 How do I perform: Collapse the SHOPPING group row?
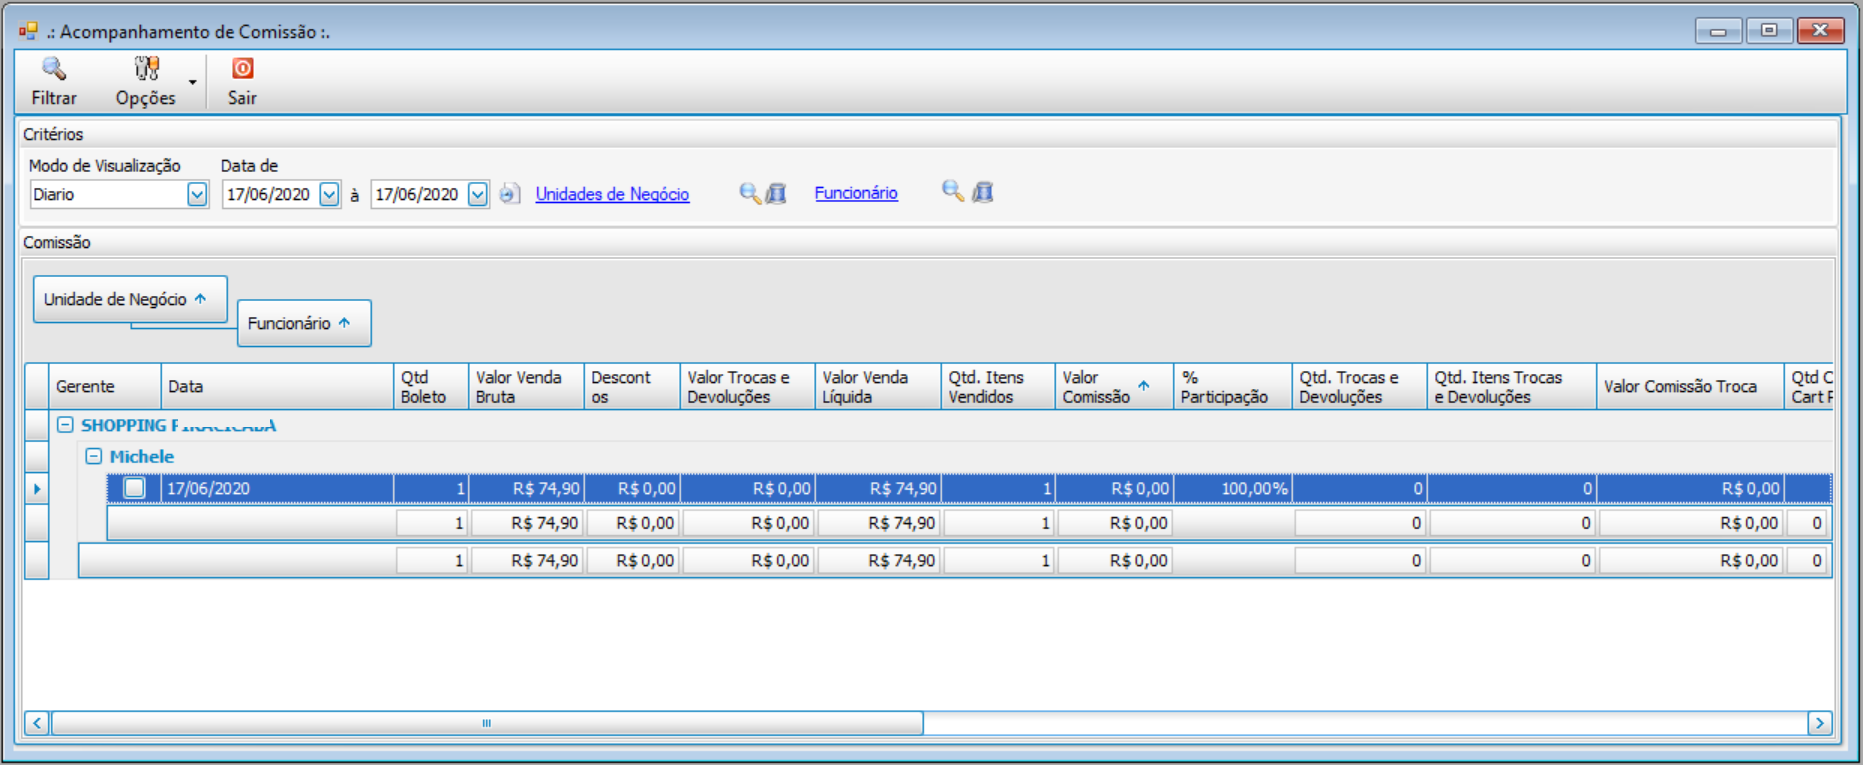tap(65, 425)
